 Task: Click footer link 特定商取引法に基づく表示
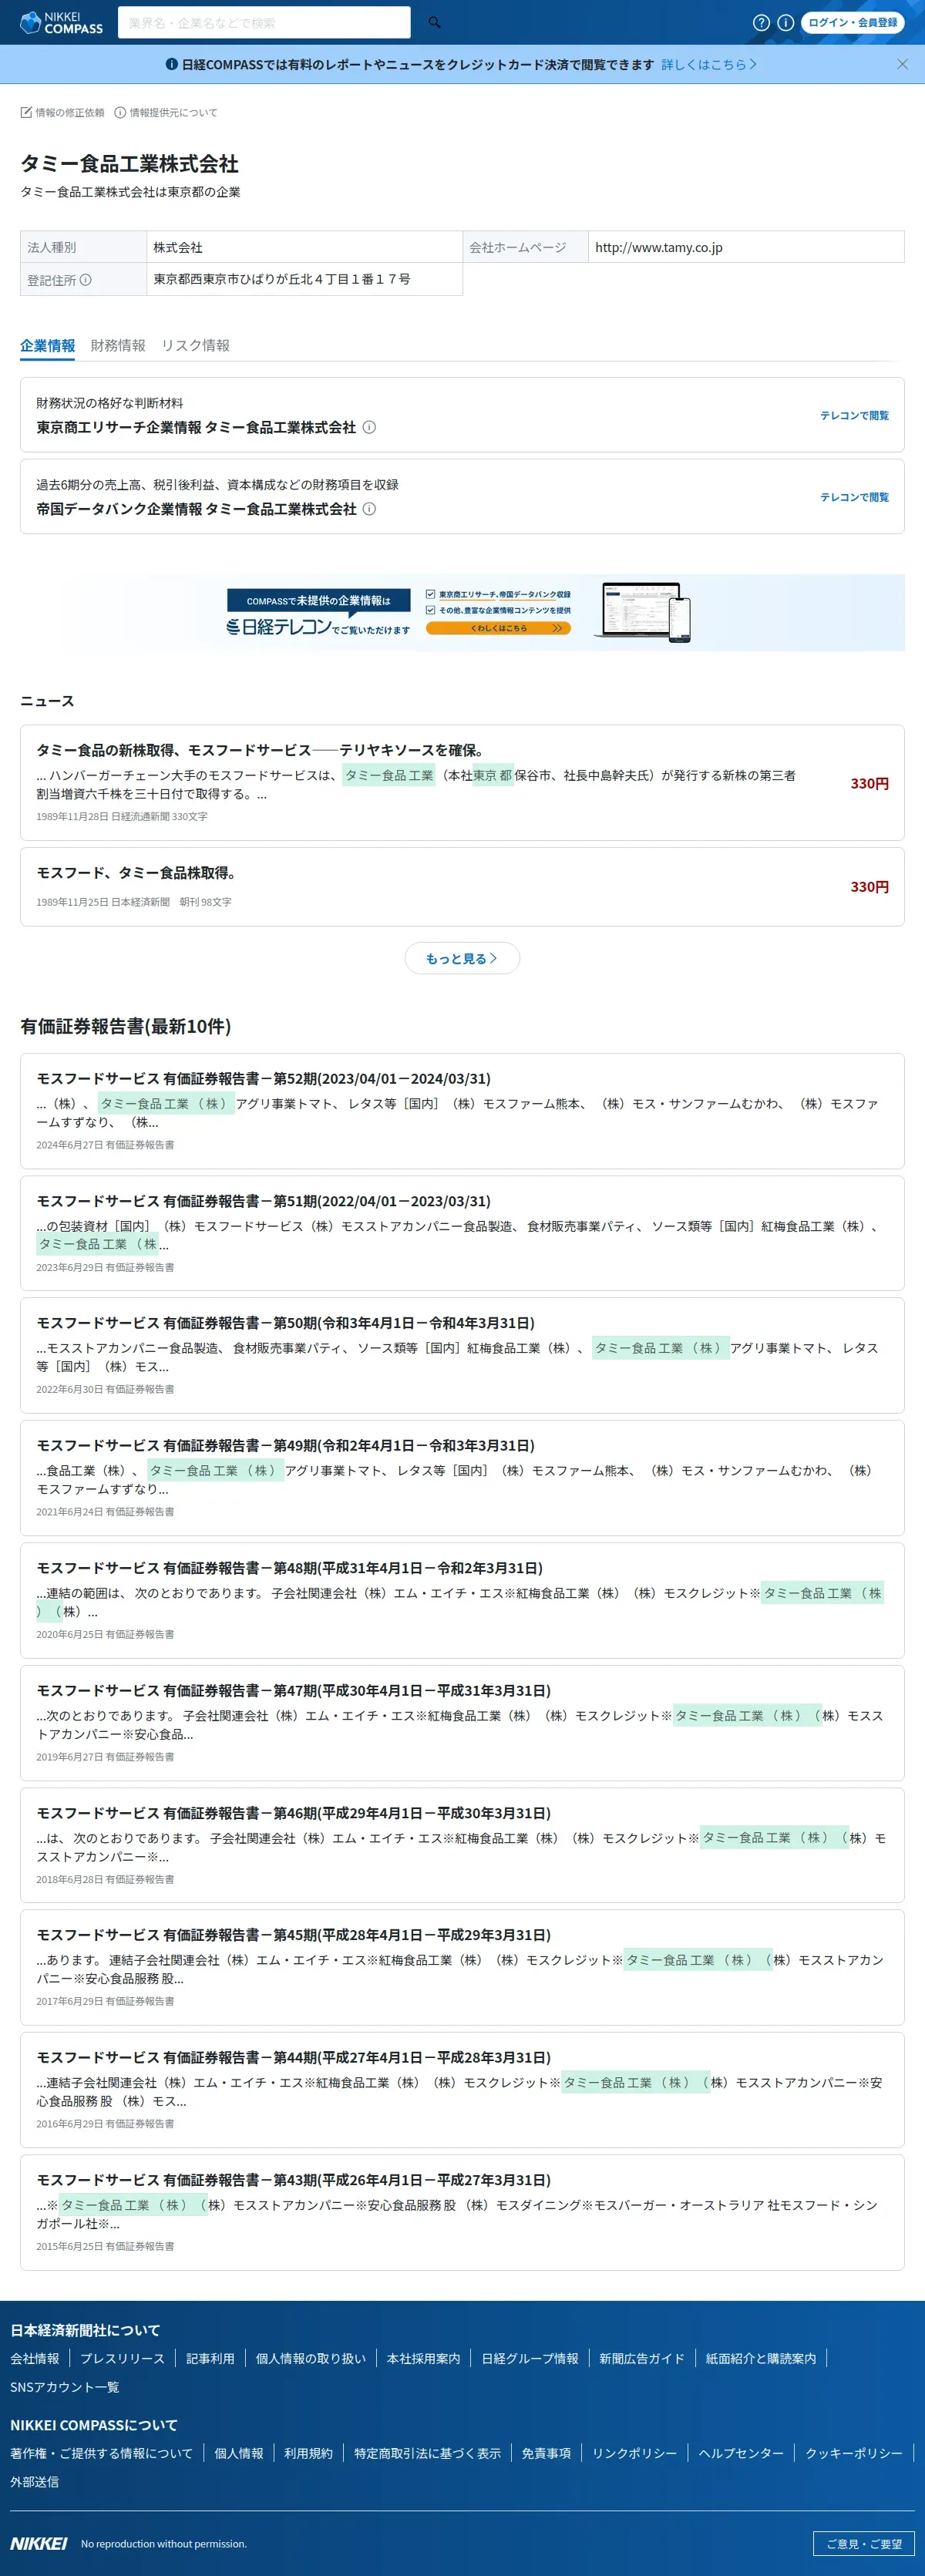pyautogui.click(x=427, y=2453)
